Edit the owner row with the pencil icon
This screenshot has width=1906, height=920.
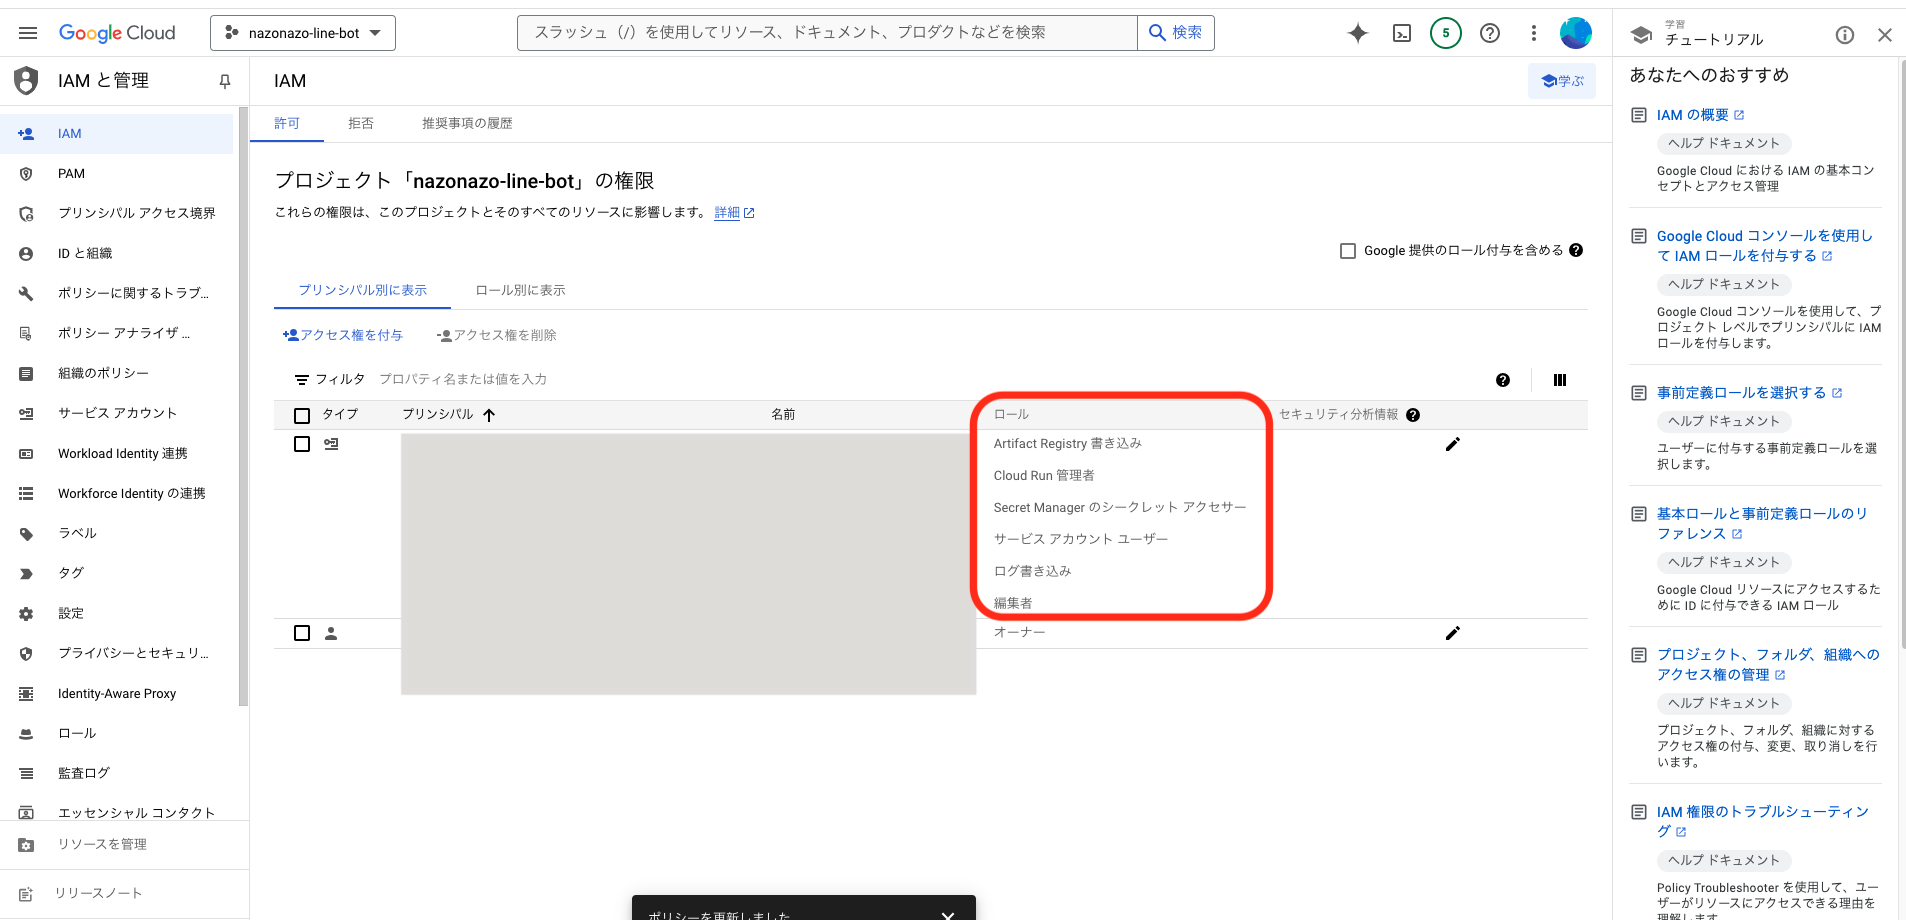tap(1453, 632)
